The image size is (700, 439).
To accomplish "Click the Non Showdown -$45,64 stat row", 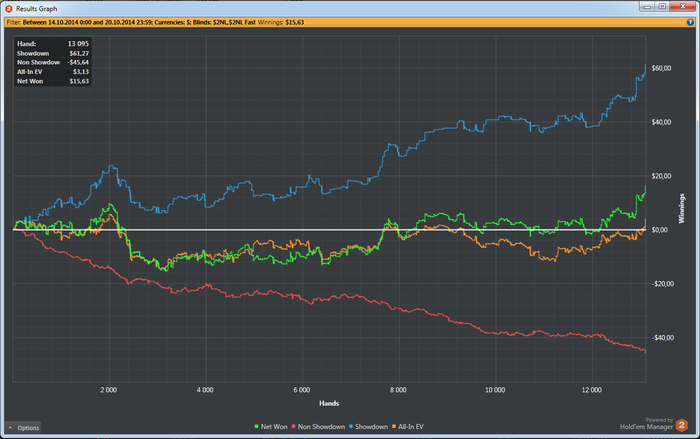I will (x=53, y=63).
